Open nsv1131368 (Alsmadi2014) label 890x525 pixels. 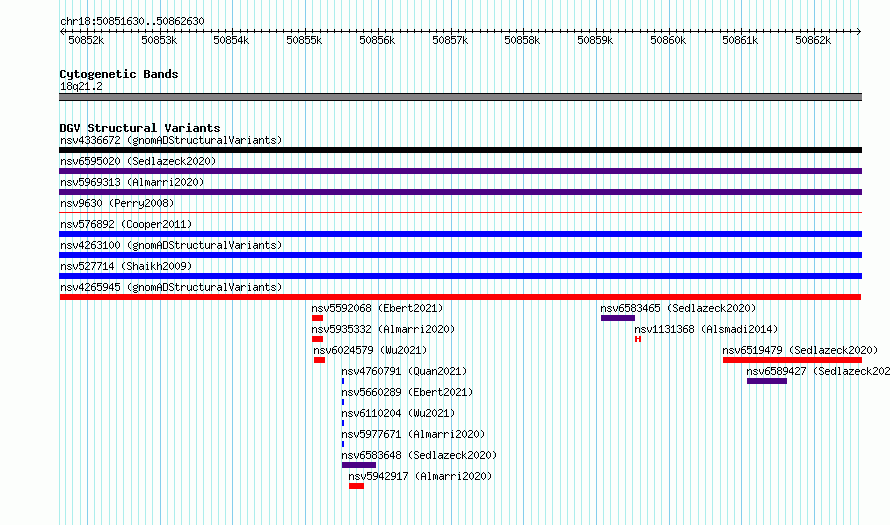(706, 329)
